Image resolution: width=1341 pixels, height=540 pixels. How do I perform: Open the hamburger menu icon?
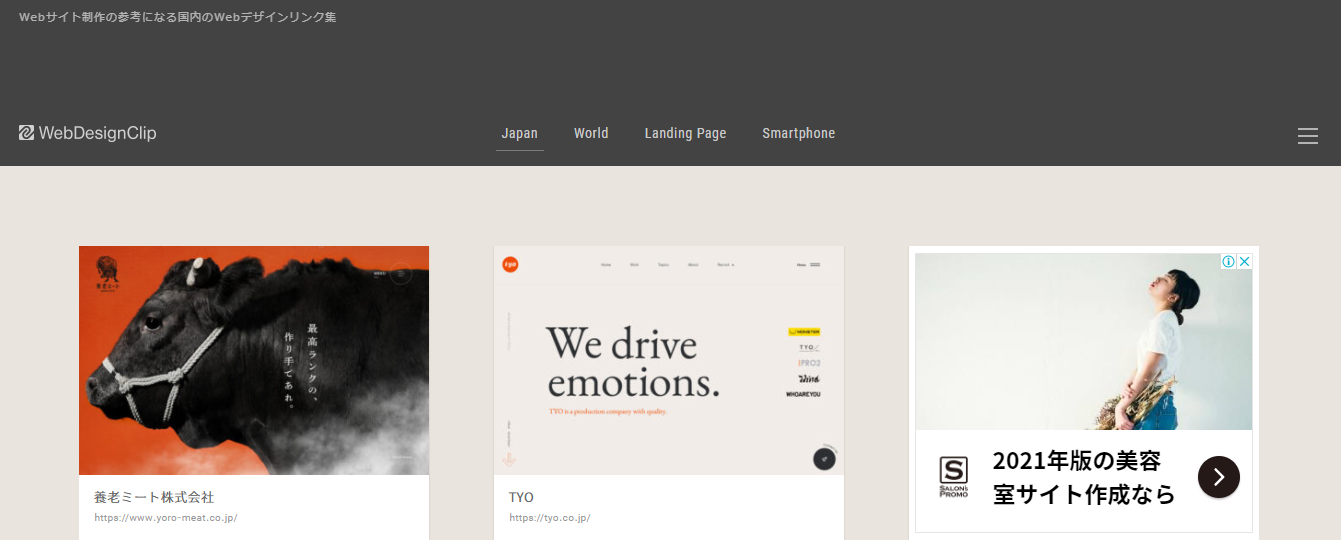[x=1307, y=136]
